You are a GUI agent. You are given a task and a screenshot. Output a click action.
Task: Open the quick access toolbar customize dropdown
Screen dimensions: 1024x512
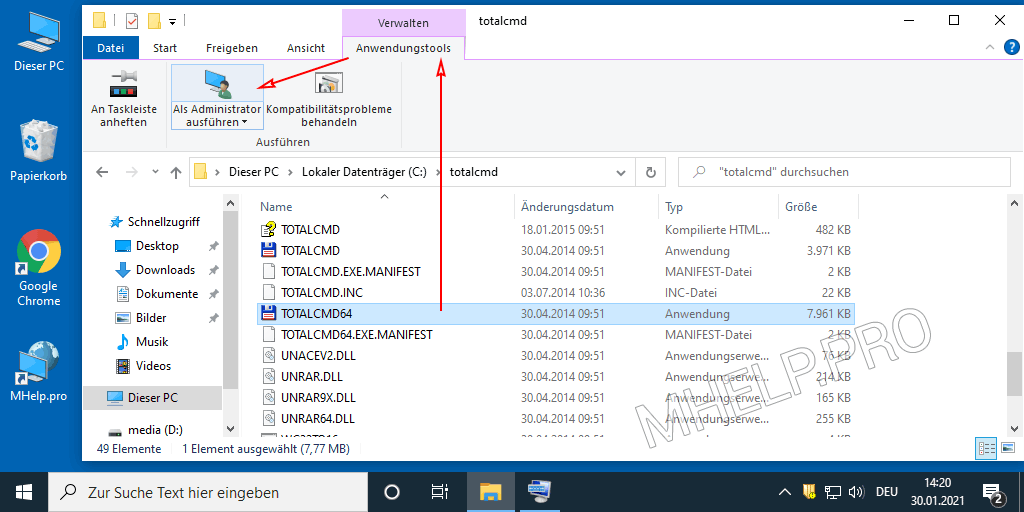tap(172, 22)
